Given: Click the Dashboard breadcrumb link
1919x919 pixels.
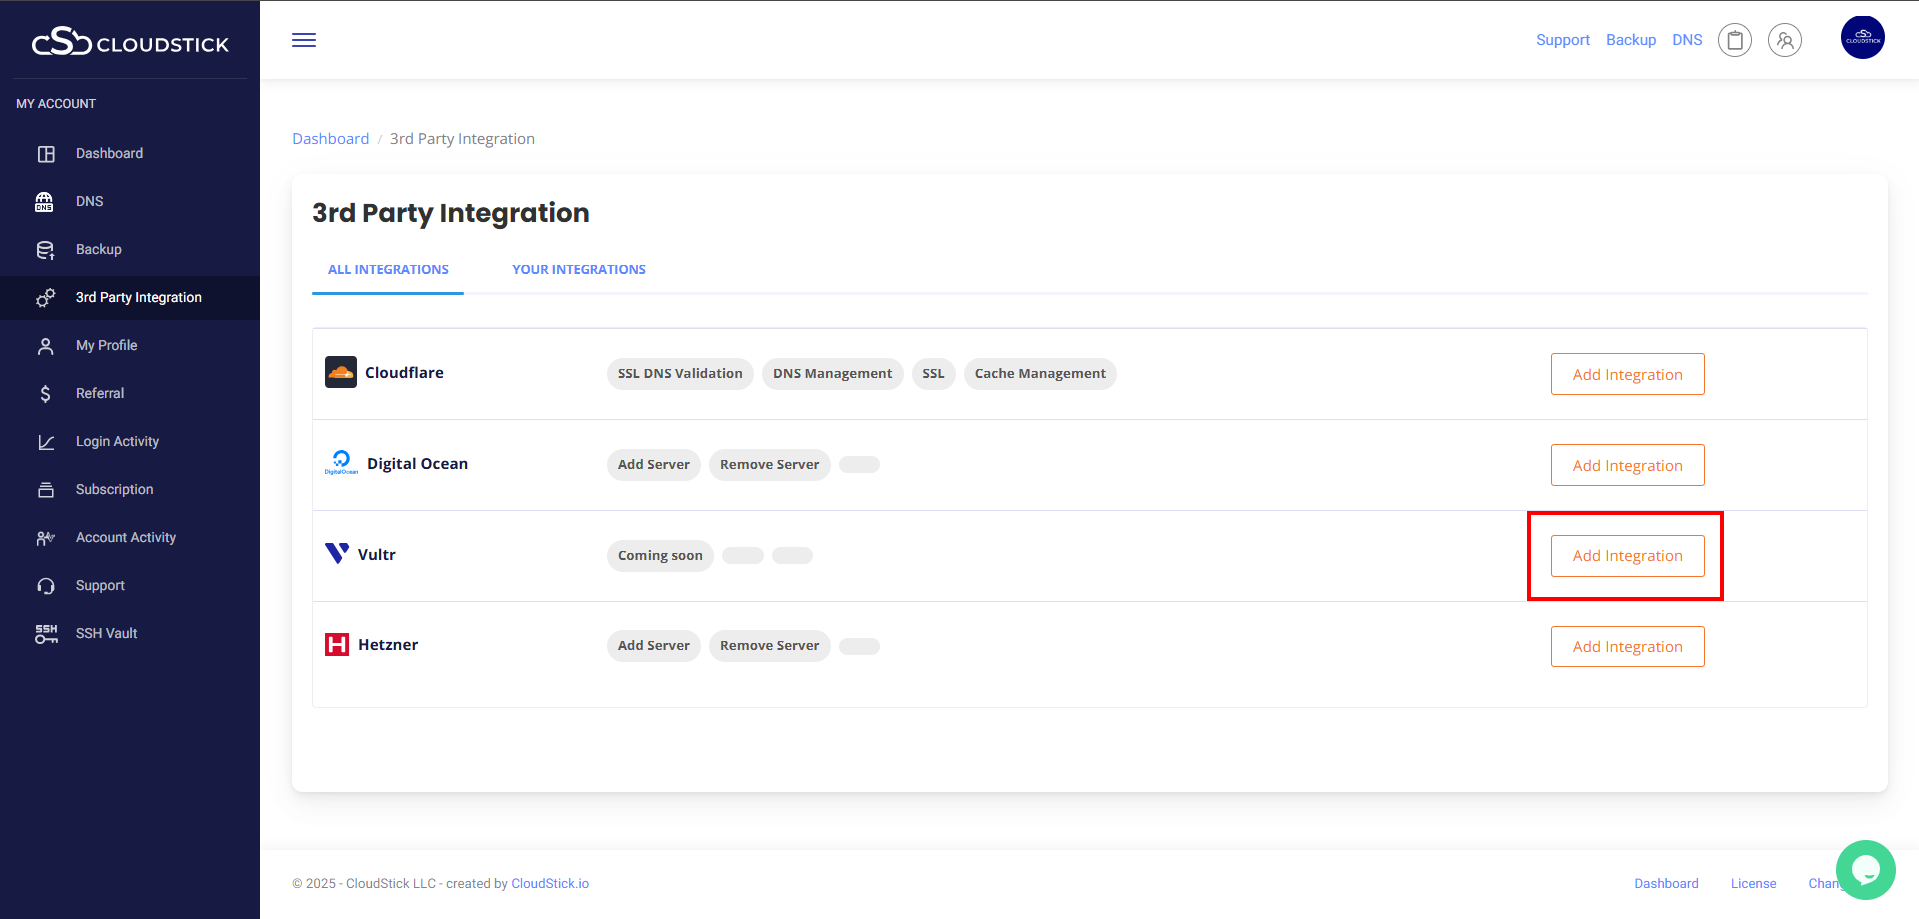Looking at the screenshot, I should point(330,139).
